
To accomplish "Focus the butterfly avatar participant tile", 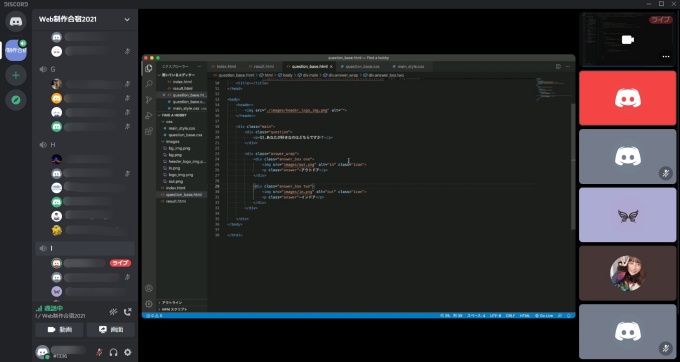I will (x=627, y=215).
